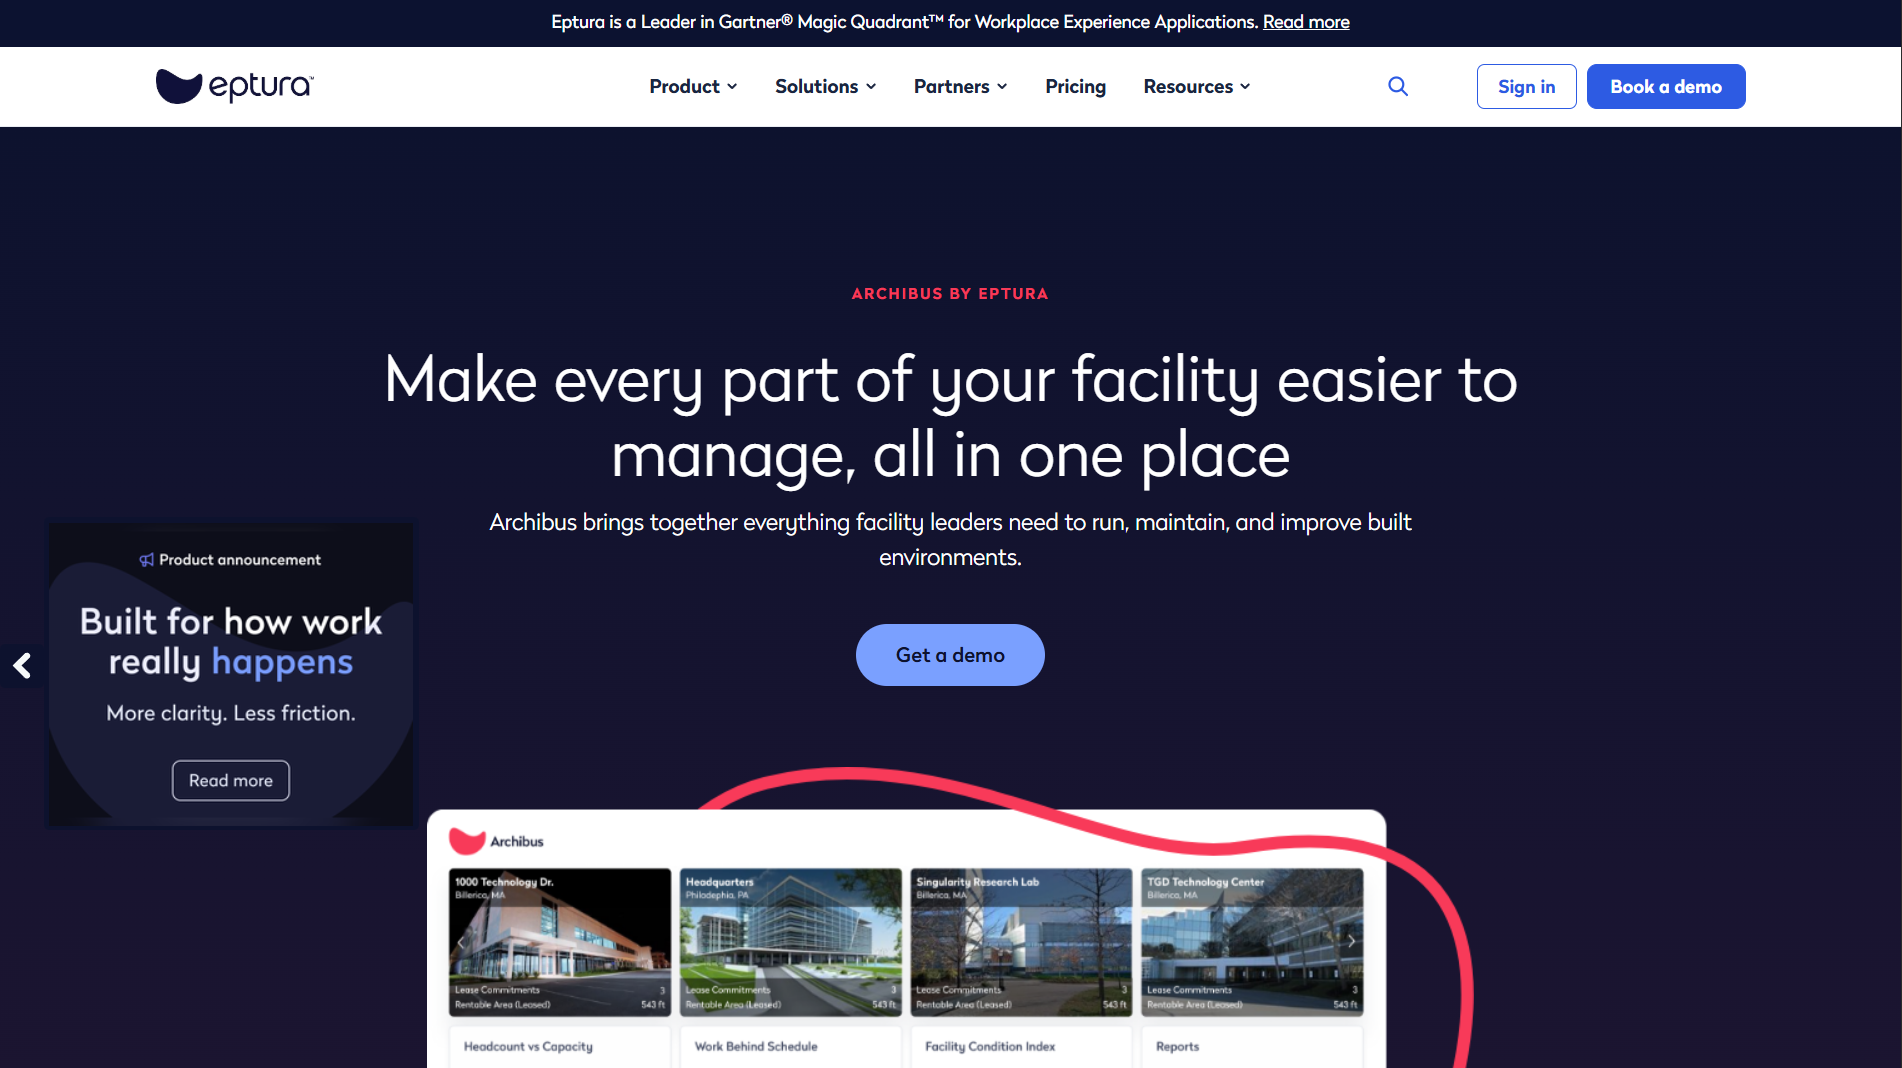
Task: Click the Sign in button
Action: click(x=1527, y=86)
